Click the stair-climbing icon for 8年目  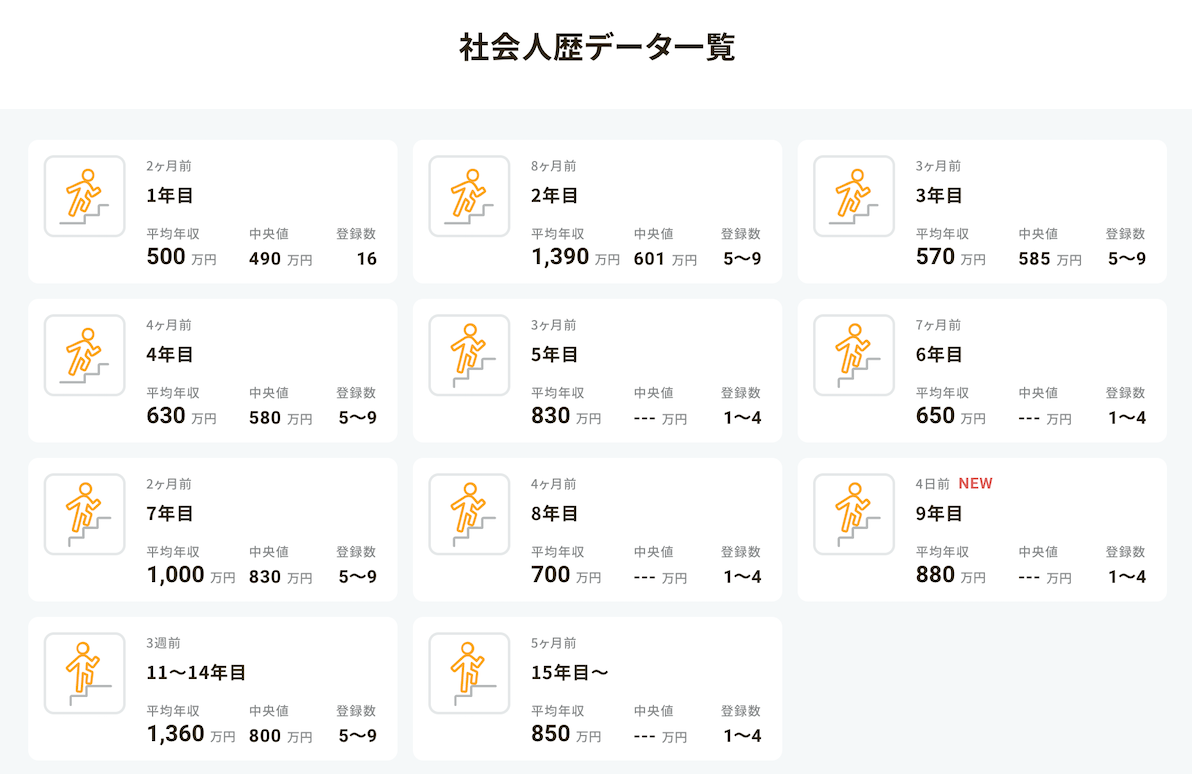tap(469, 514)
